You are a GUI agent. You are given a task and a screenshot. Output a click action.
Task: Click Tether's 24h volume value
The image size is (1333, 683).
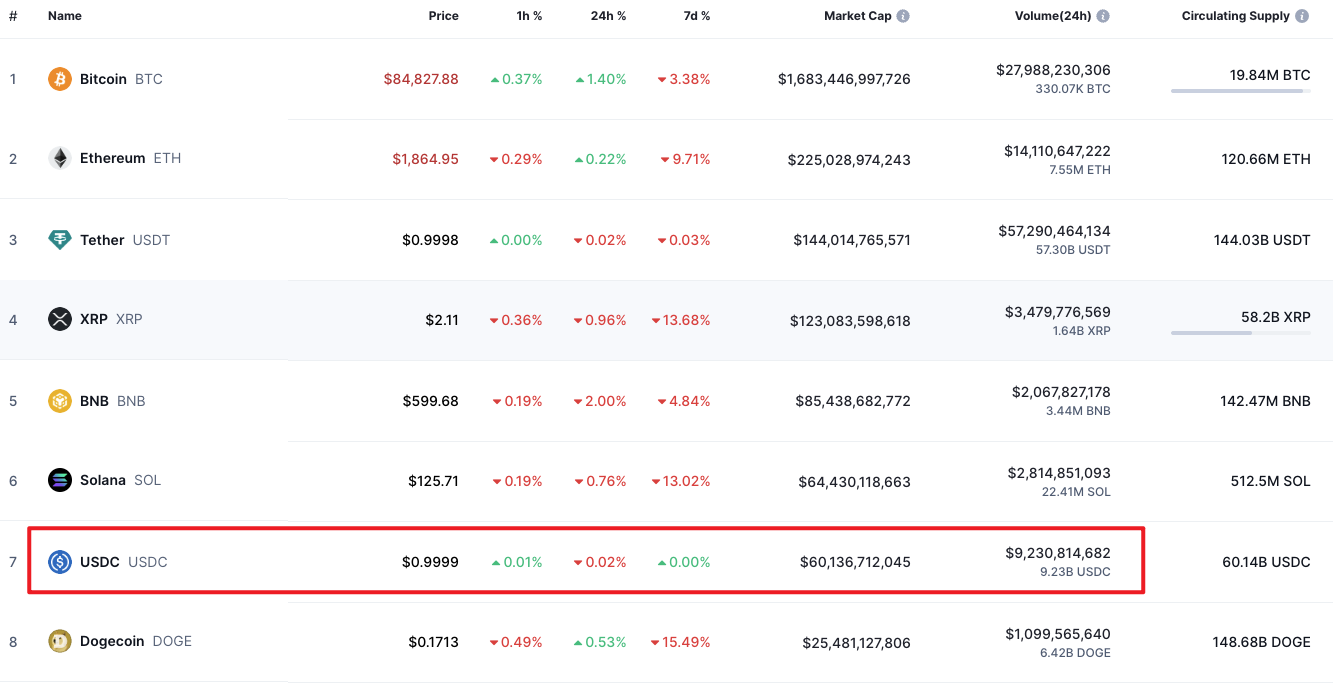coord(1054,231)
